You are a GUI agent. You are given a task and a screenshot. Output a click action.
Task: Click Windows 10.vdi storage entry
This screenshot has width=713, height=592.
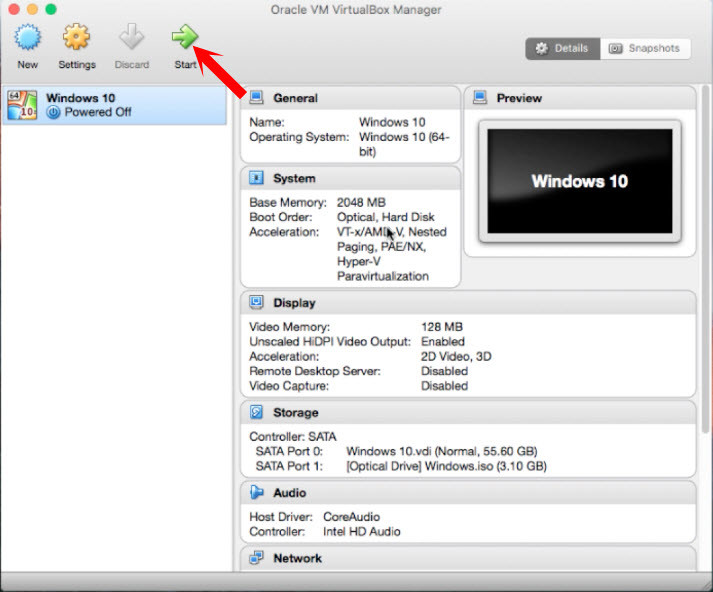[442, 451]
